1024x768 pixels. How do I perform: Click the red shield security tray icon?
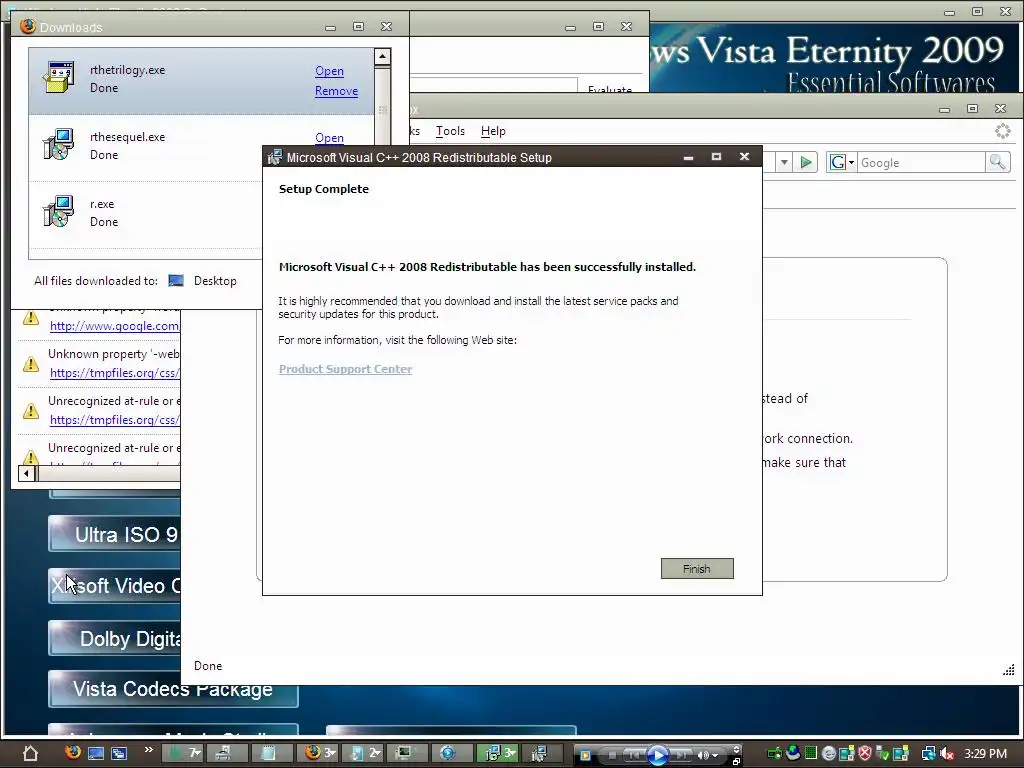tap(865, 753)
